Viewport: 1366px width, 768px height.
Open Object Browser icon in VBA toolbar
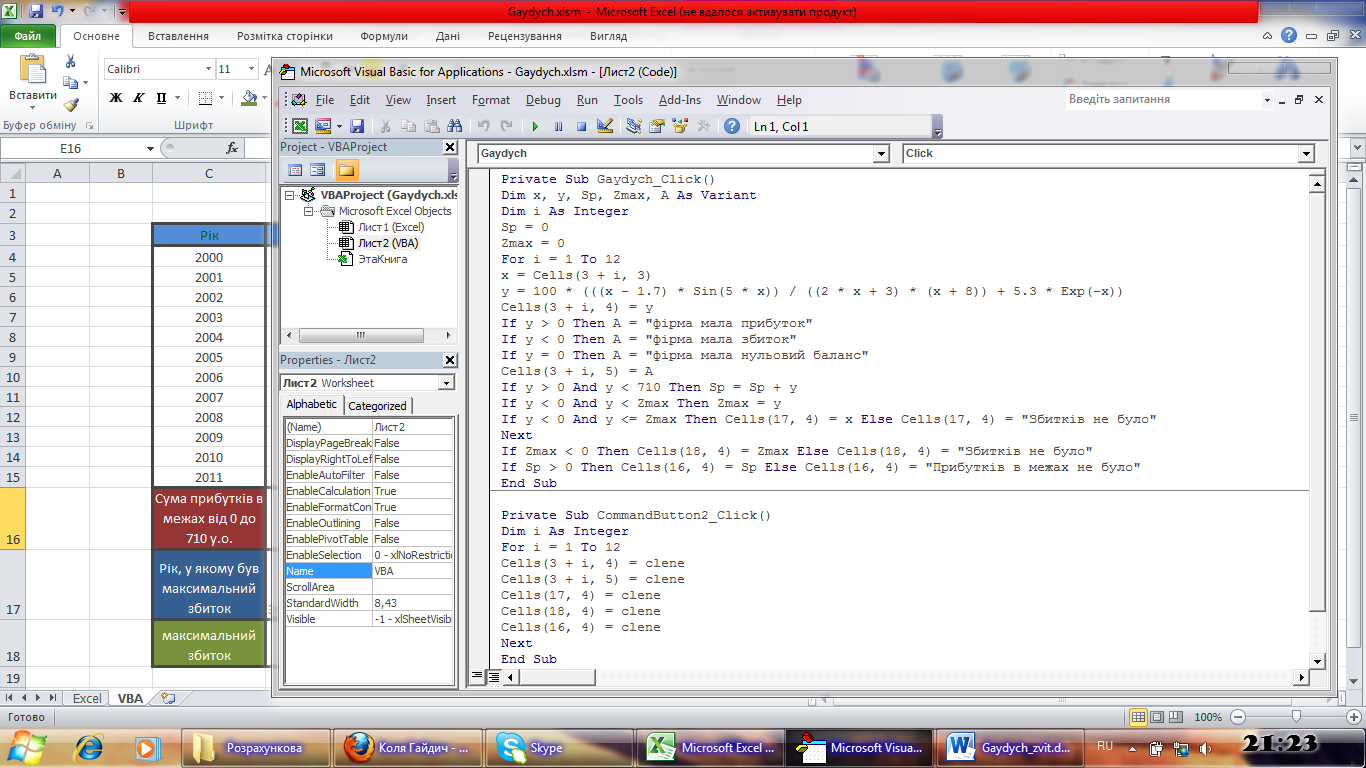point(680,126)
